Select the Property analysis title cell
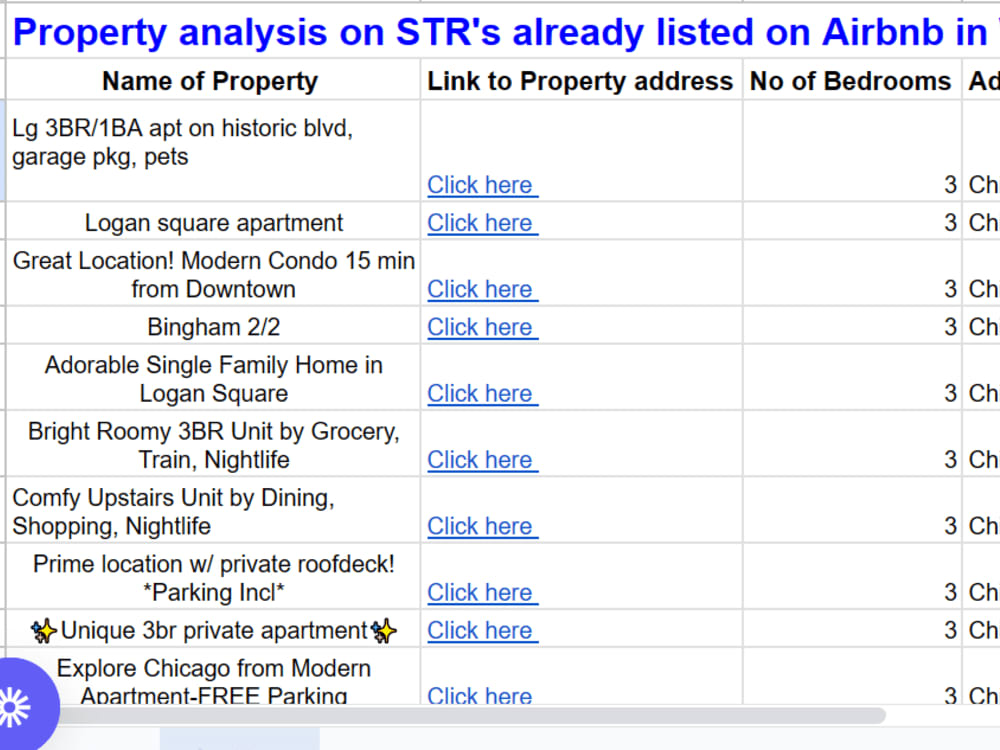1000x750 pixels. 503,32
